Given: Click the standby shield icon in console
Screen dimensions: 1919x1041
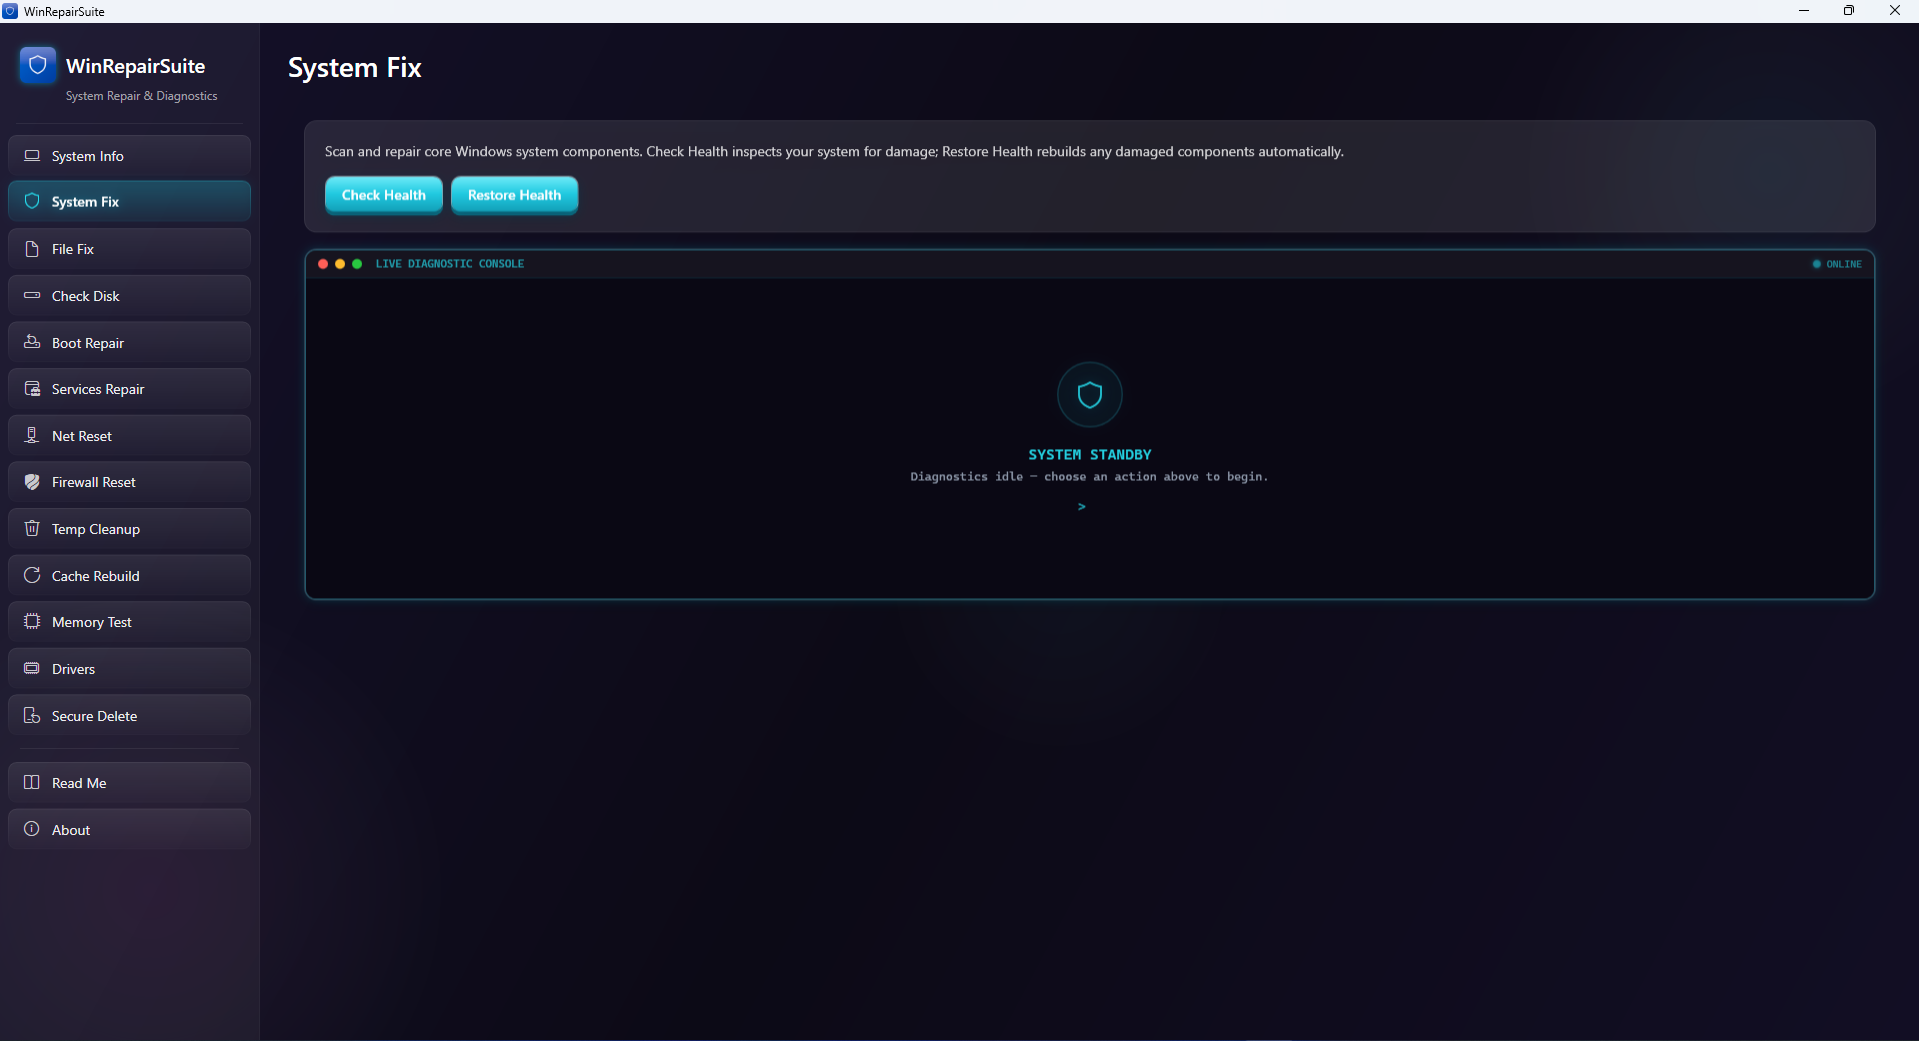Looking at the screenshot, I should pos(1090,394).
